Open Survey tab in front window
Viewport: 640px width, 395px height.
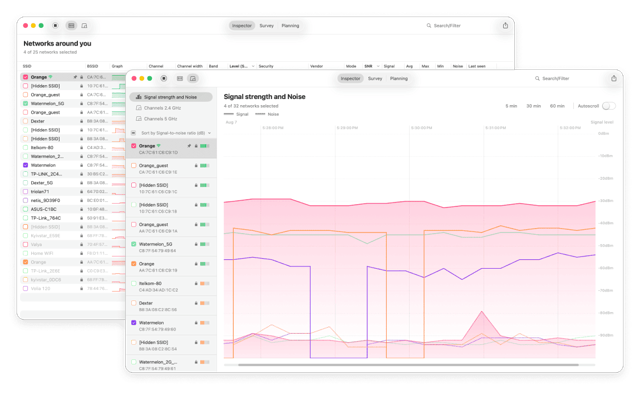pyautogui.click(x=375, y=78)
